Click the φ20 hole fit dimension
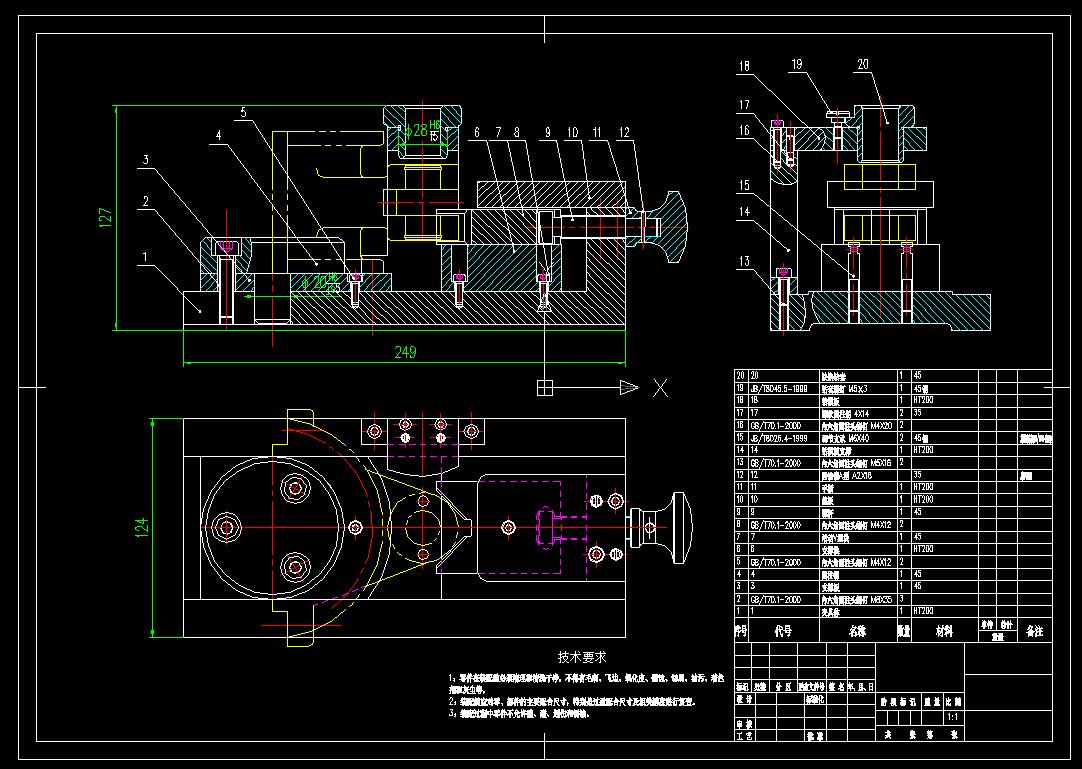Viewport: 1082px width, 769px height. click(322, 282)
